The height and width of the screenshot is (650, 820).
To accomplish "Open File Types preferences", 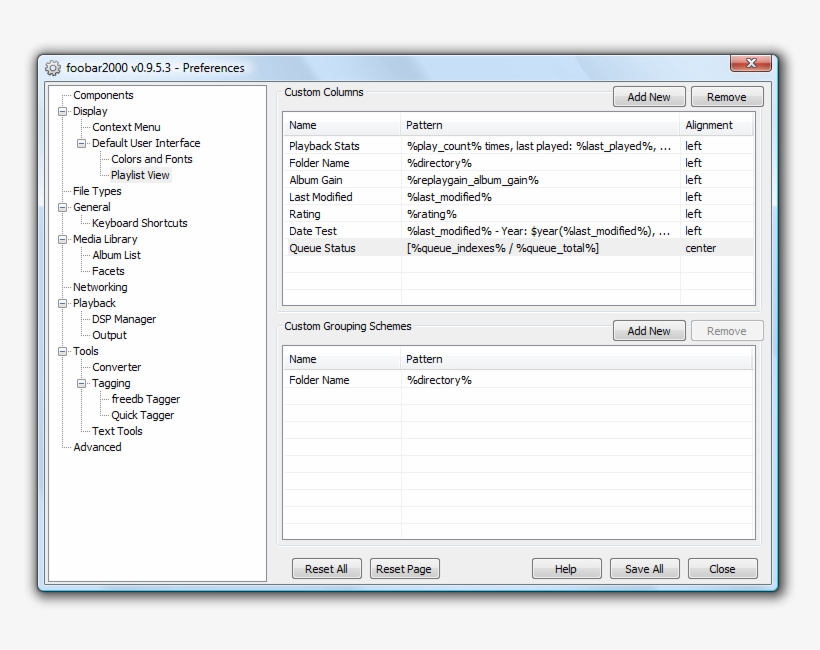I will (x=97, y=191).
